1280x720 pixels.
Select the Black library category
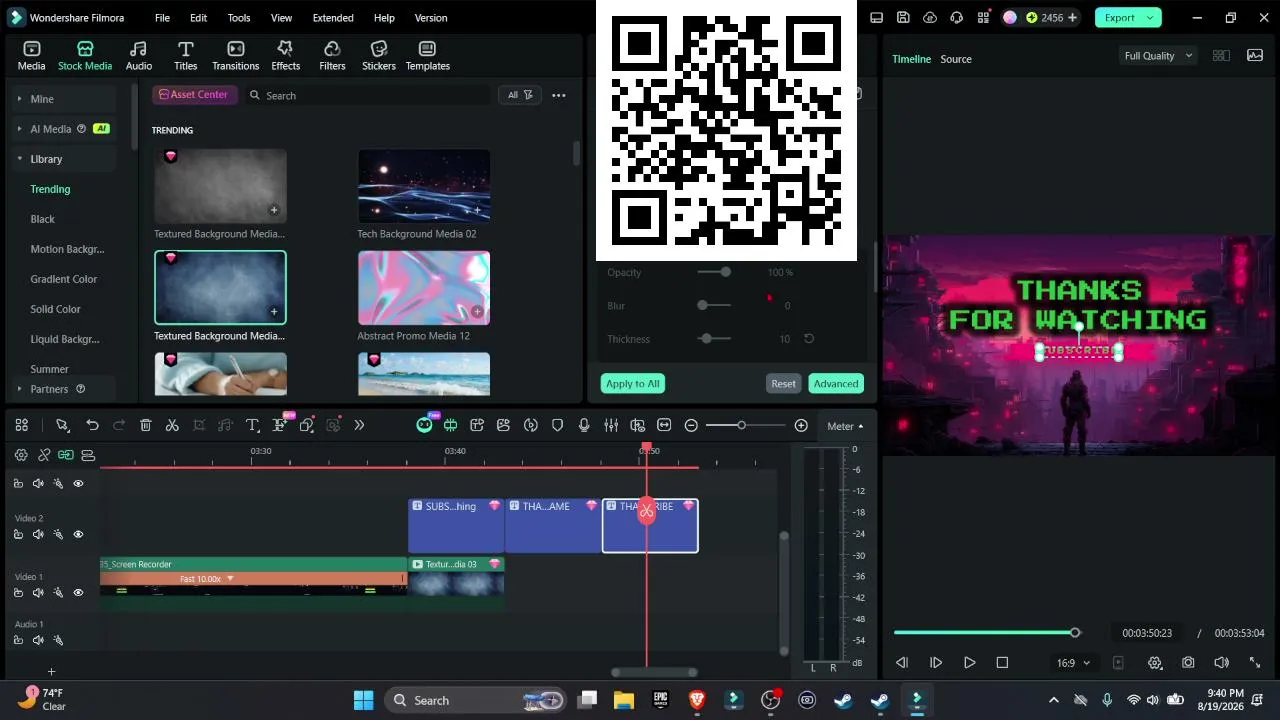pyautogui.click(x=43, y=219)
